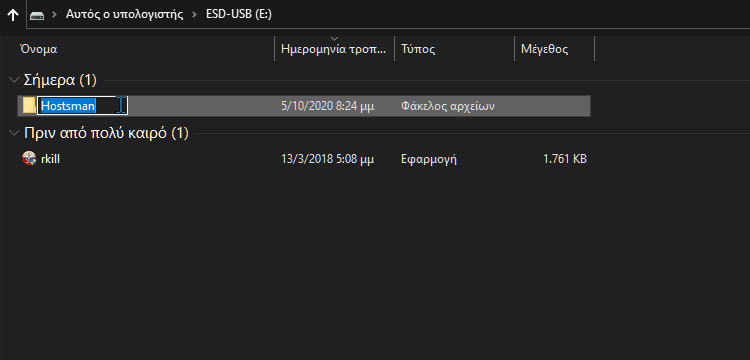Click ESD-USB (E:) breadcrumb

tap(239, 14)
